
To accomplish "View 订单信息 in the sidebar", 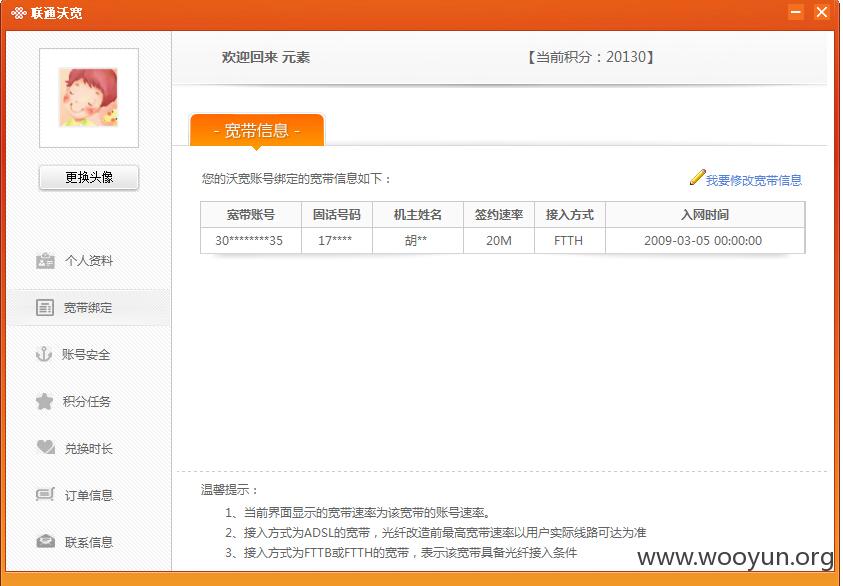I will tap(89, 495).
